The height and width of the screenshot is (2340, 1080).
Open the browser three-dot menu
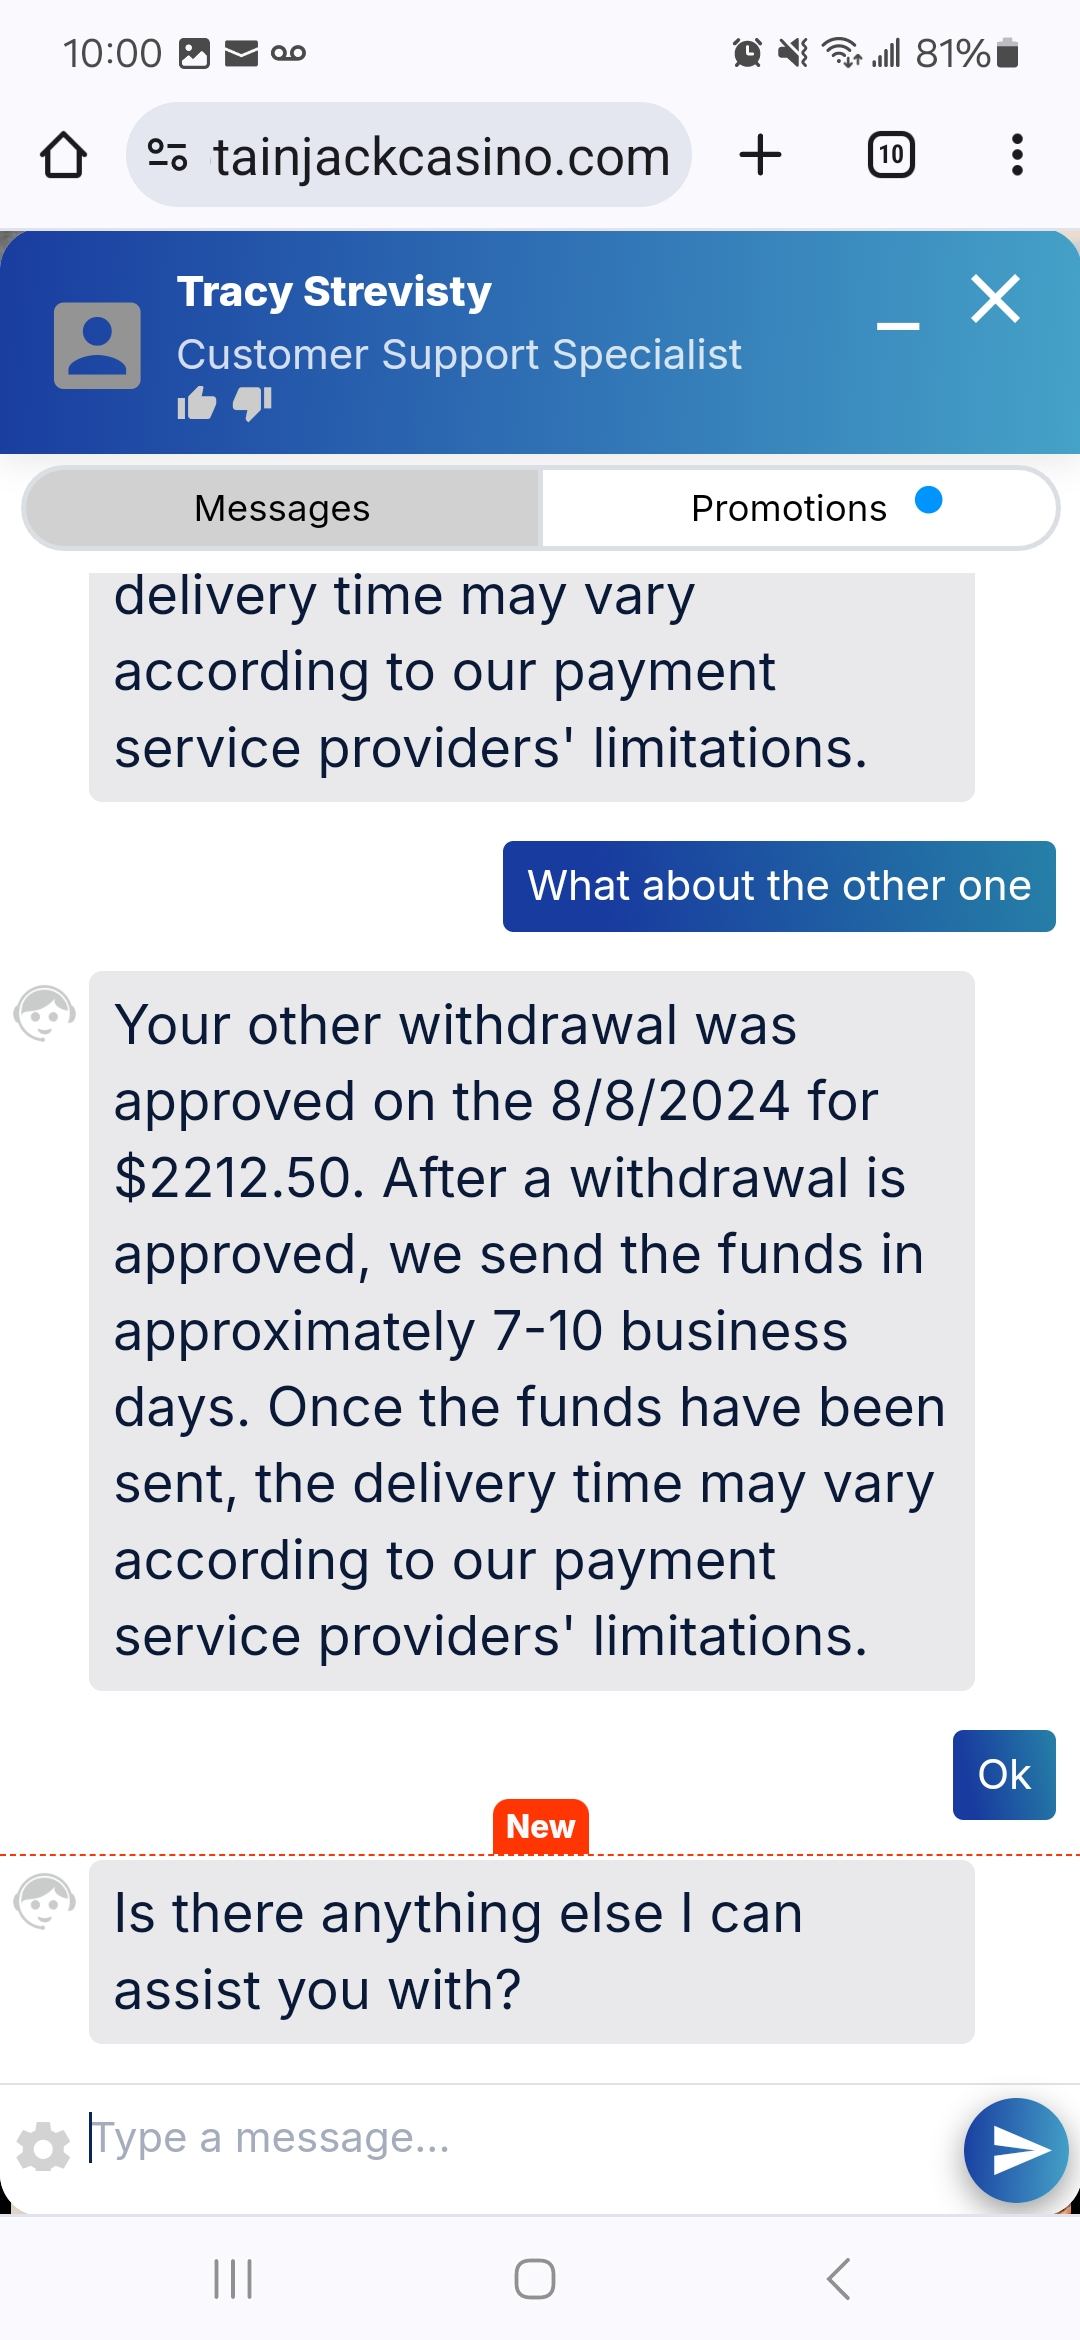1017,155
